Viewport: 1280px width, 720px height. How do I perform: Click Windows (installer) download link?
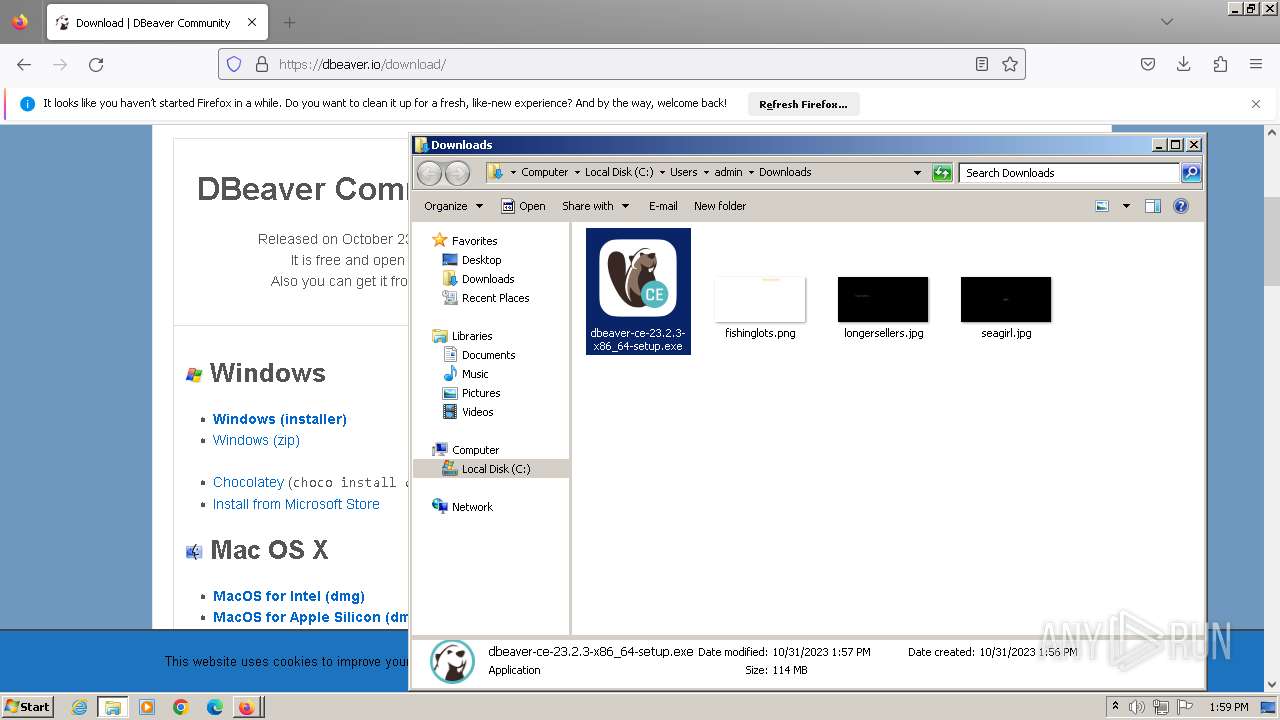click(280, 419)
